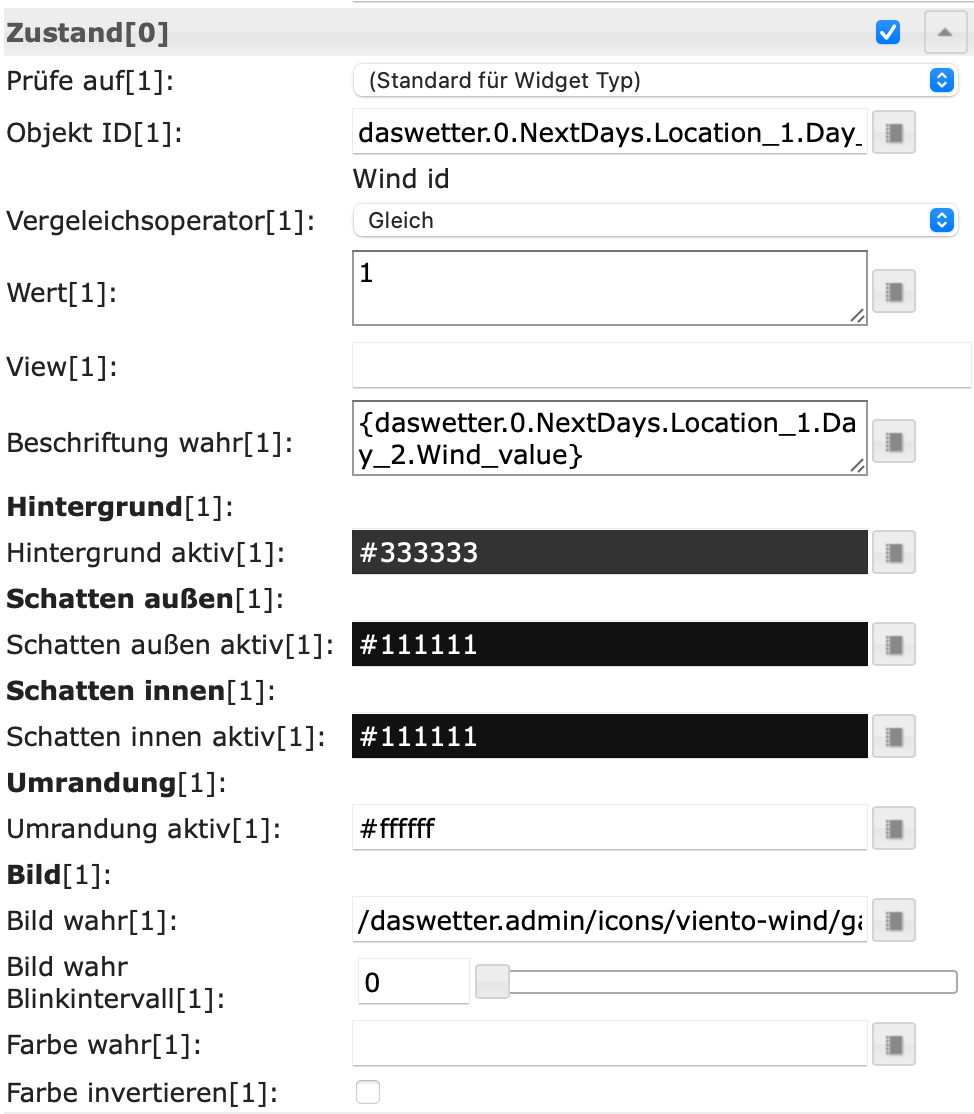Click the #333333 Hintergrund aktiv color field

coord(609,552)
